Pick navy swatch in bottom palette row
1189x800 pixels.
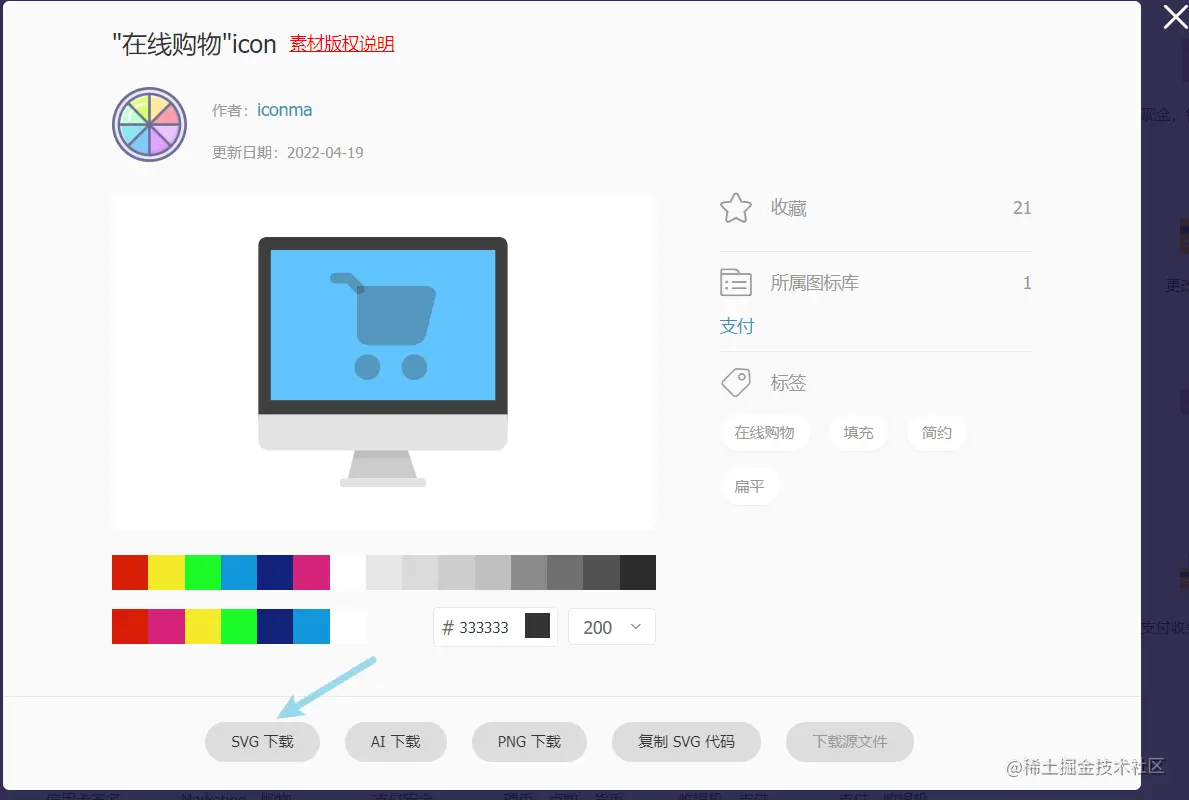pyautogui.click(x=275, y=626)
